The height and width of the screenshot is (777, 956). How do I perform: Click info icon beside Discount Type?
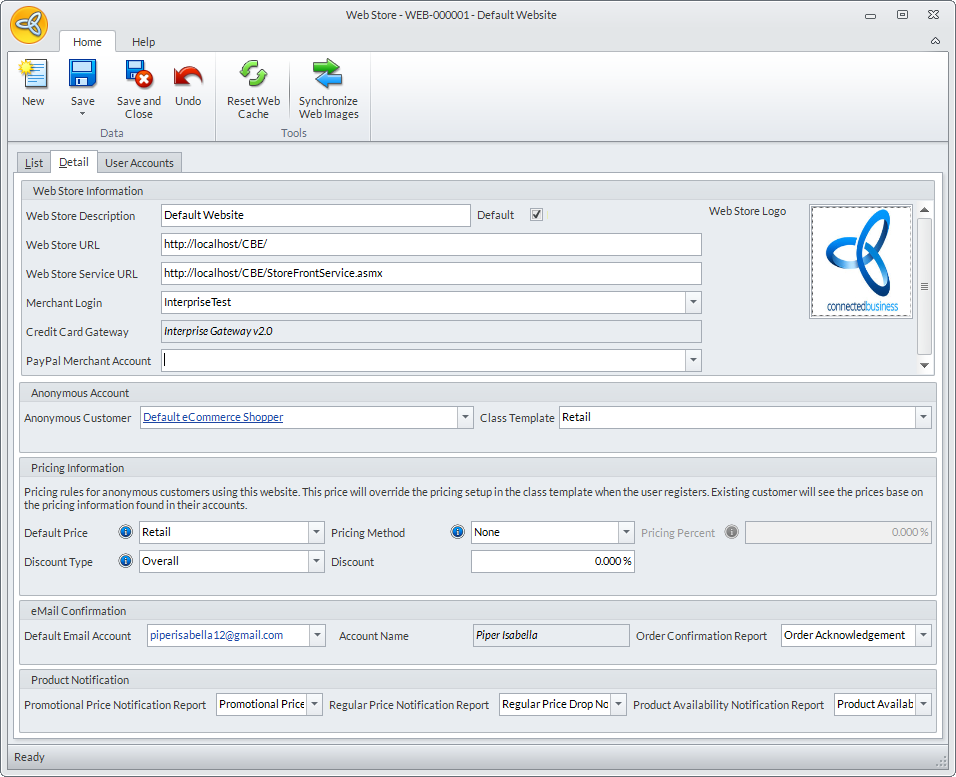tap(126, 562)
